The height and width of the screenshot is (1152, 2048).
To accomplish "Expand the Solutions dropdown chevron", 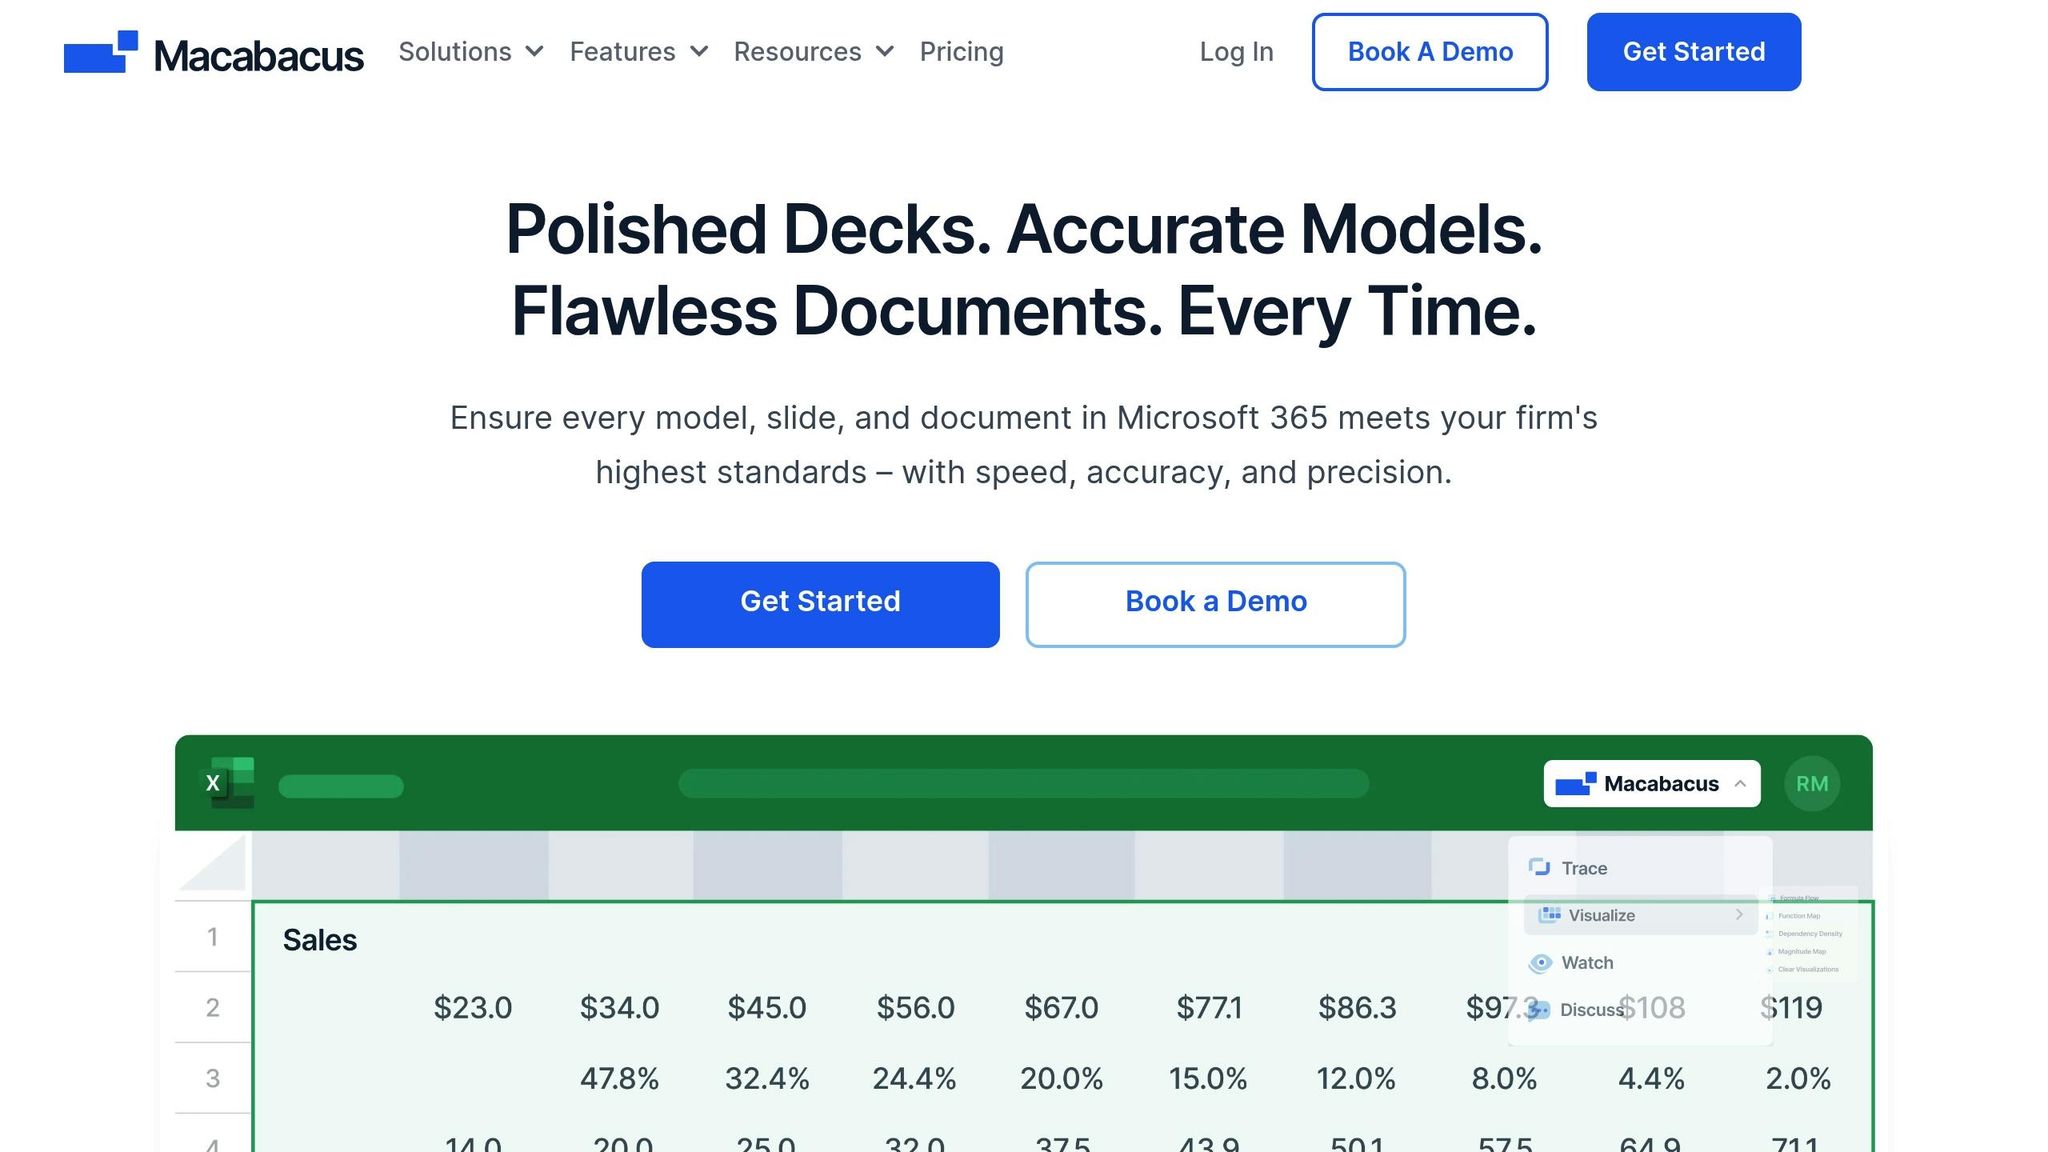I will 535,52.
